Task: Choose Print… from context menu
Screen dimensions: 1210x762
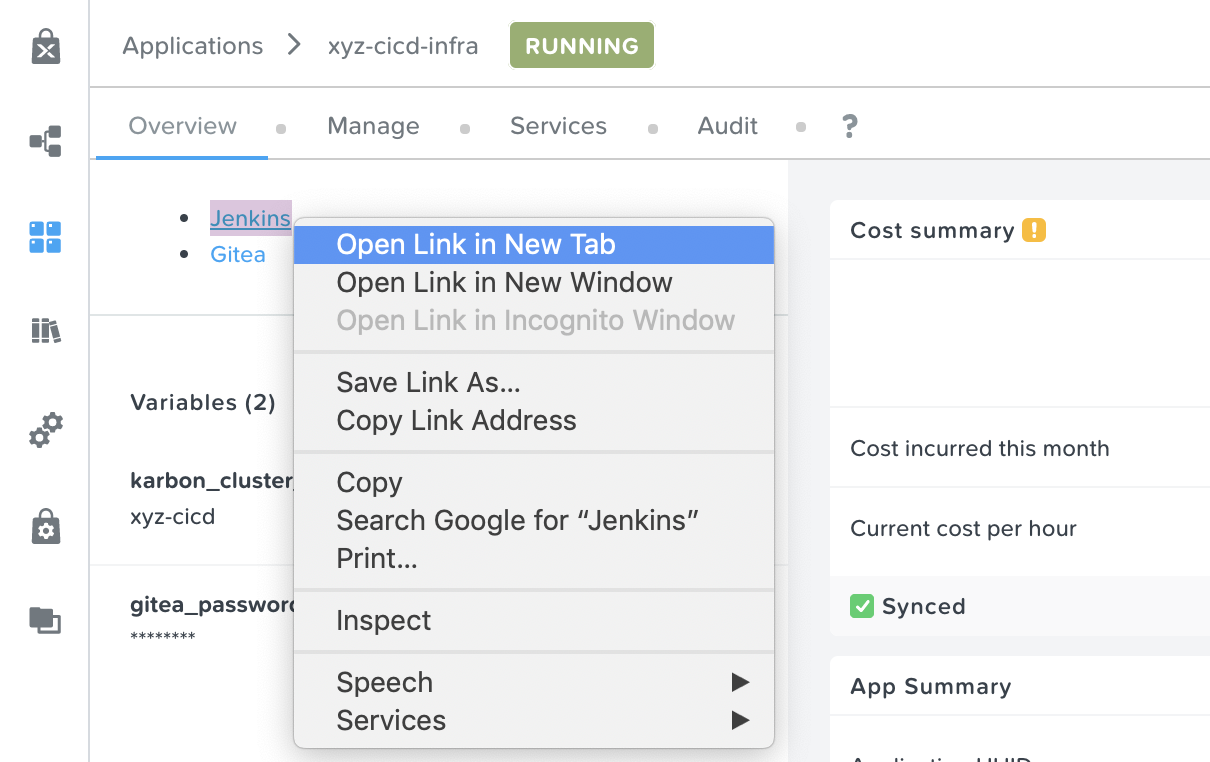Action: [x=534, y=559]
